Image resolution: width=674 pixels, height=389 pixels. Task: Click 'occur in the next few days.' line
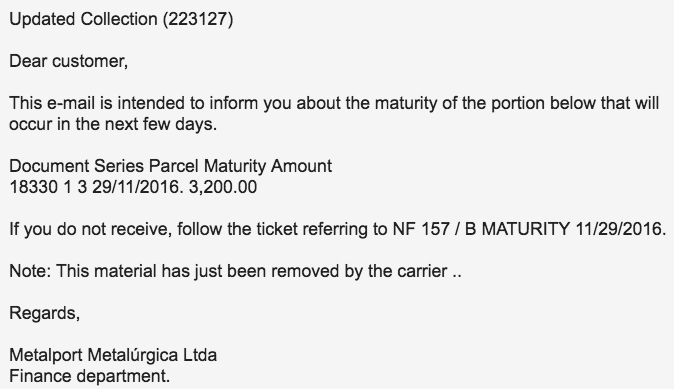click(x=113, y=124)
